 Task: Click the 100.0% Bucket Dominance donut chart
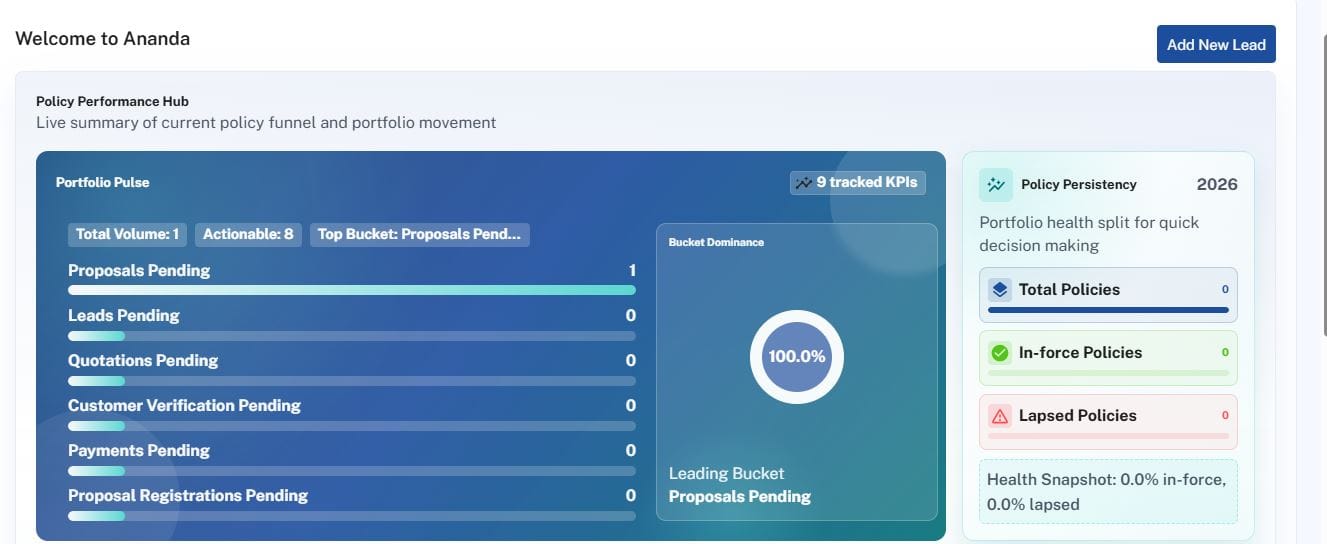pyautogui.click(x=796, y=357)
